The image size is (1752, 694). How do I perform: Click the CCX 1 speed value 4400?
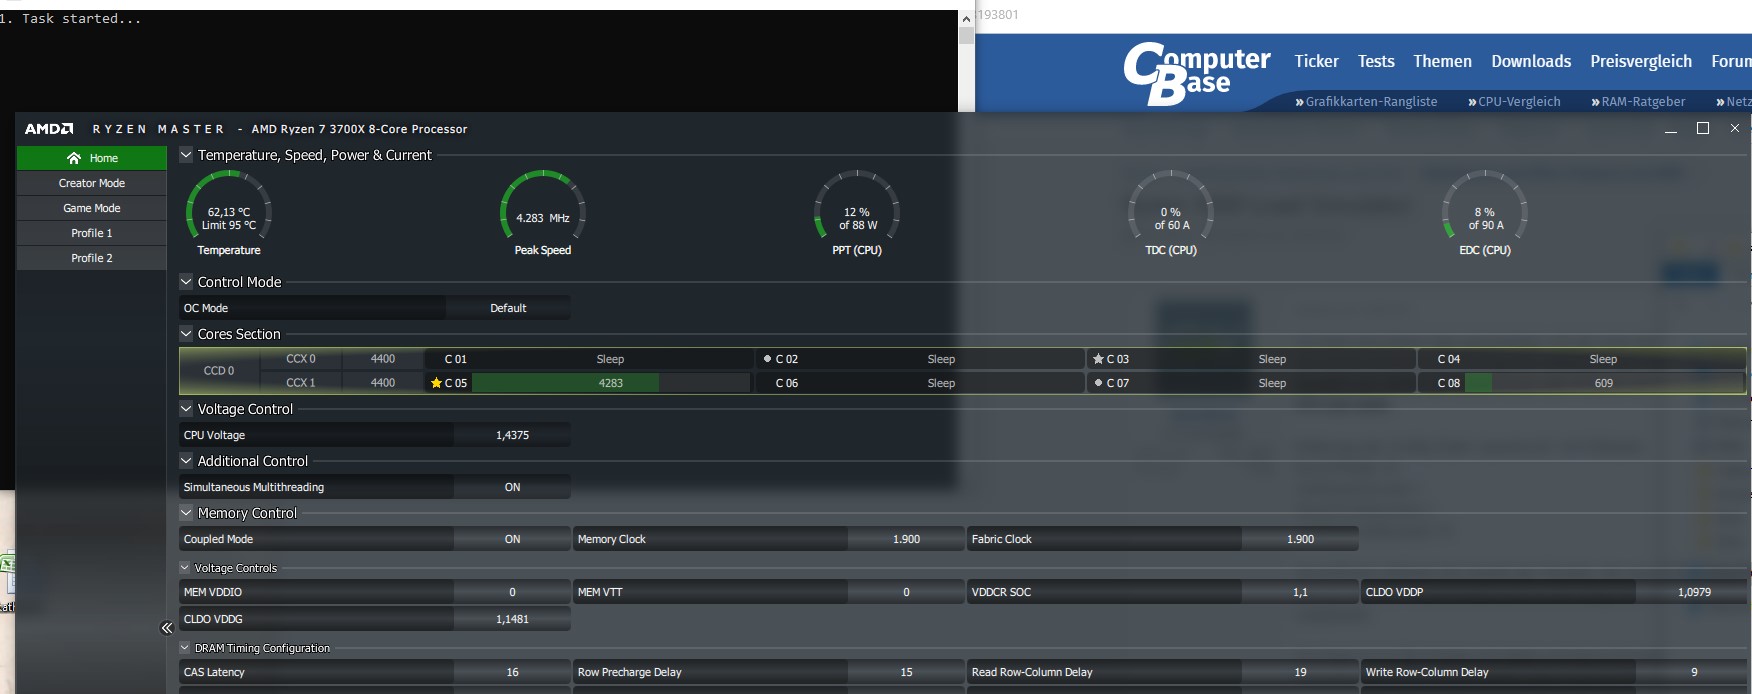tap(383, 383)
